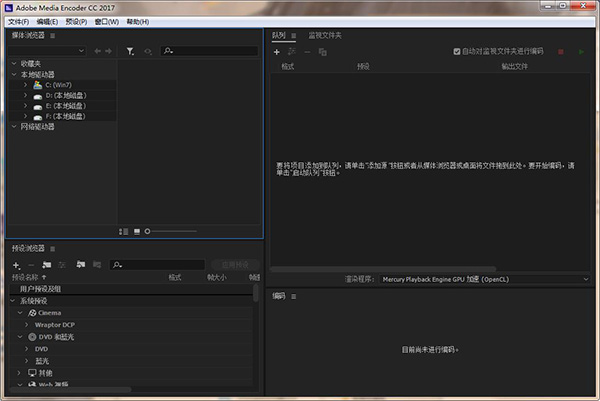The width and height of the screenshot is (600, 401).
Task: Open the 预设浏览器 panel menu icon
Action: click(52, 249)
